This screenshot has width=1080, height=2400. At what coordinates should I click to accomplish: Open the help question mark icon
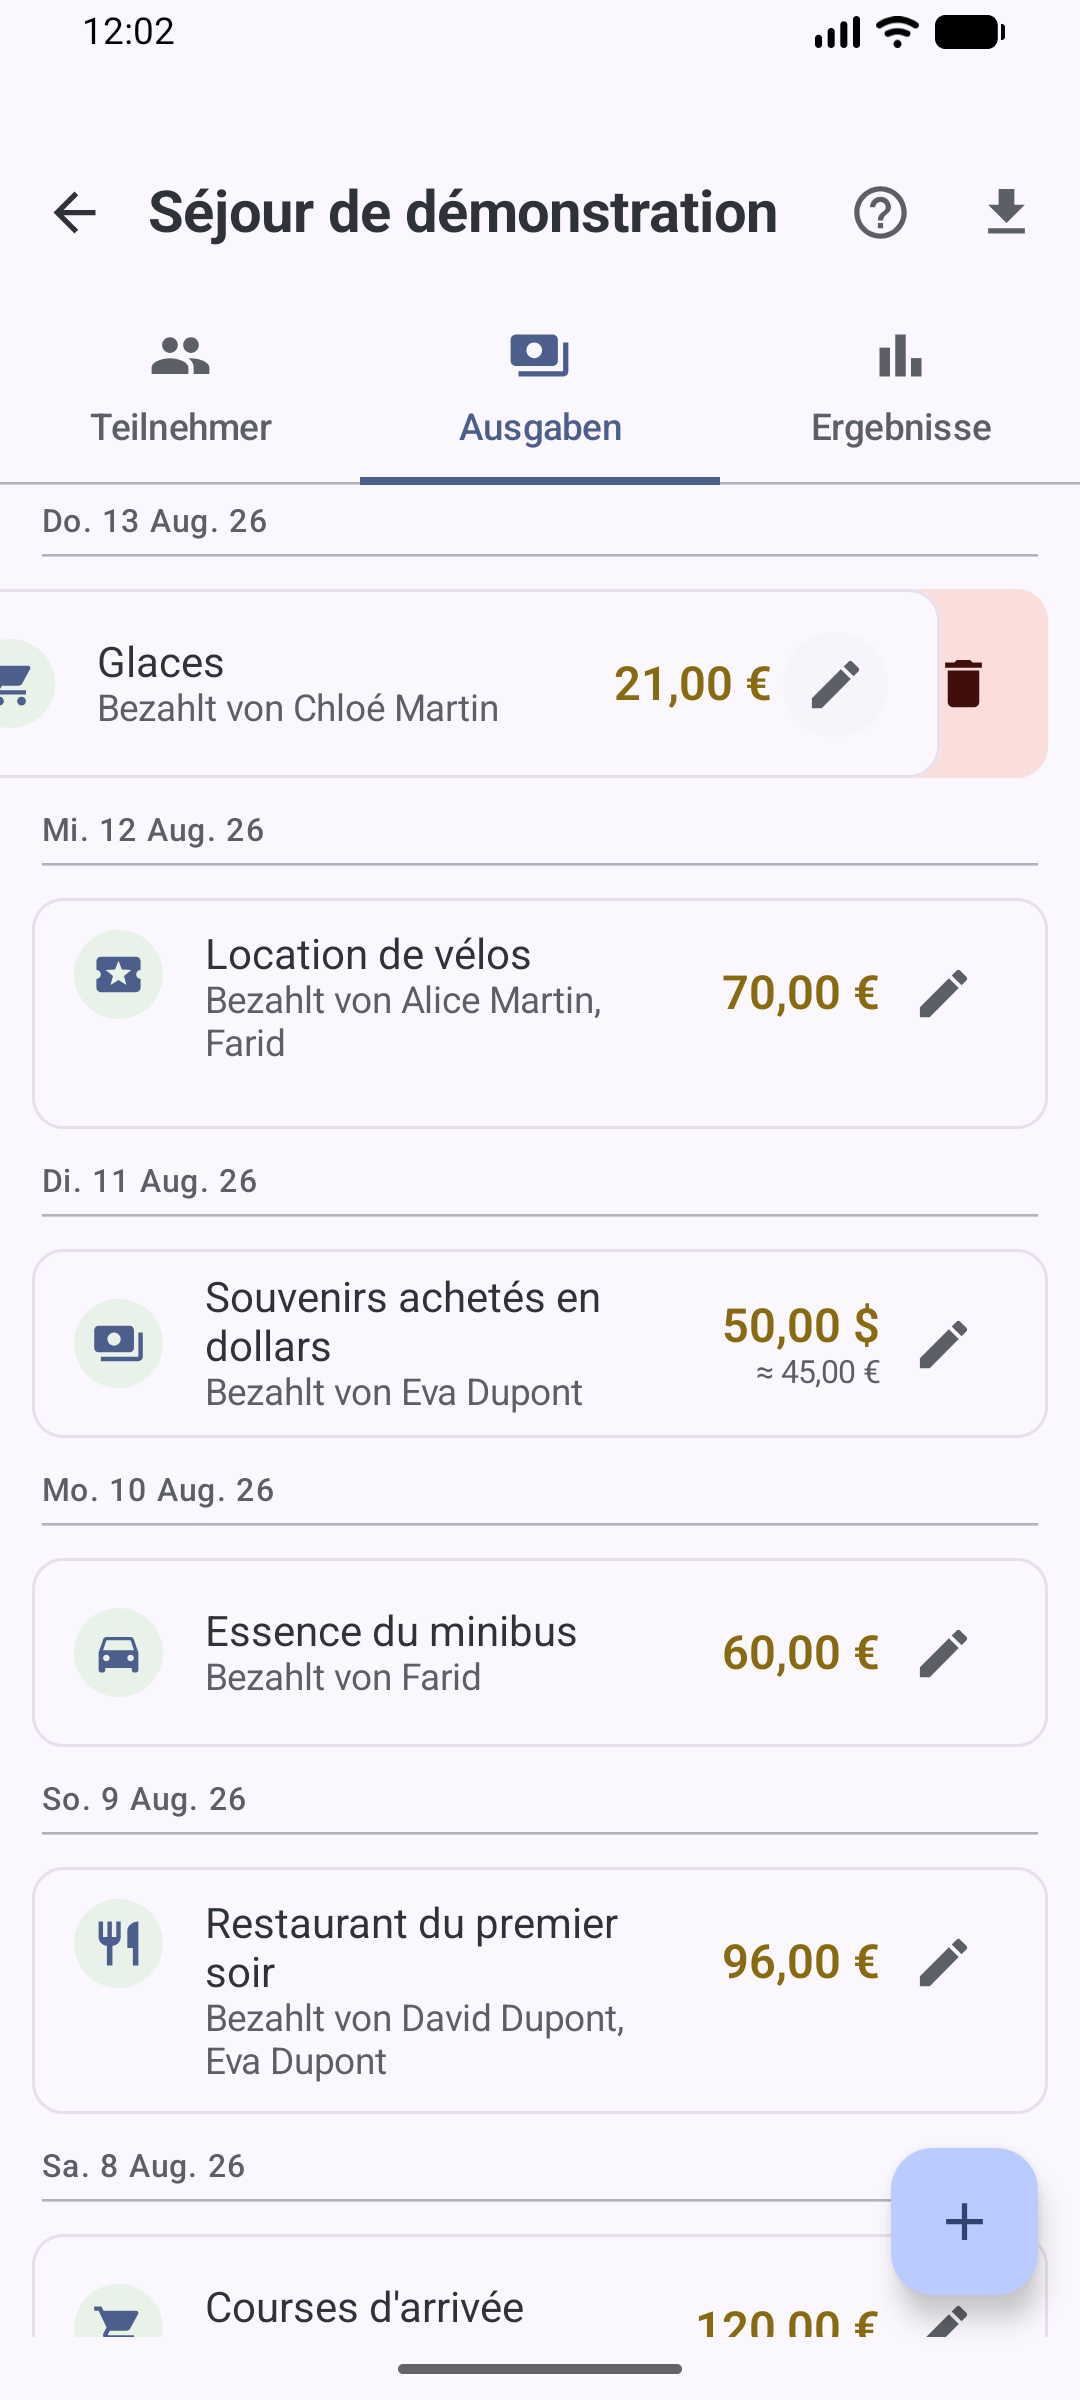click(x=880, y=213)
